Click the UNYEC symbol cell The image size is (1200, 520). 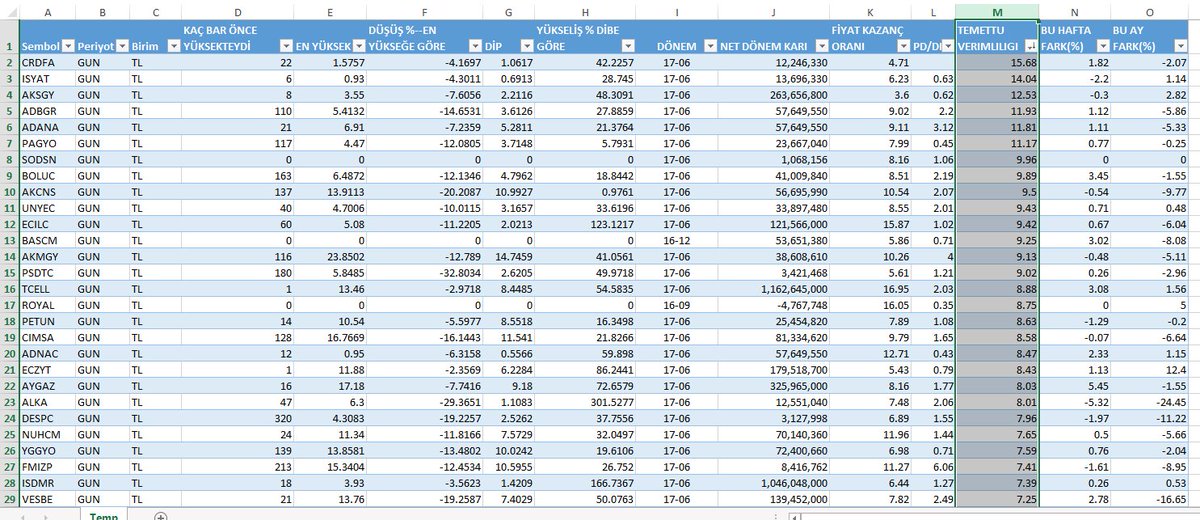coord(50,208)
